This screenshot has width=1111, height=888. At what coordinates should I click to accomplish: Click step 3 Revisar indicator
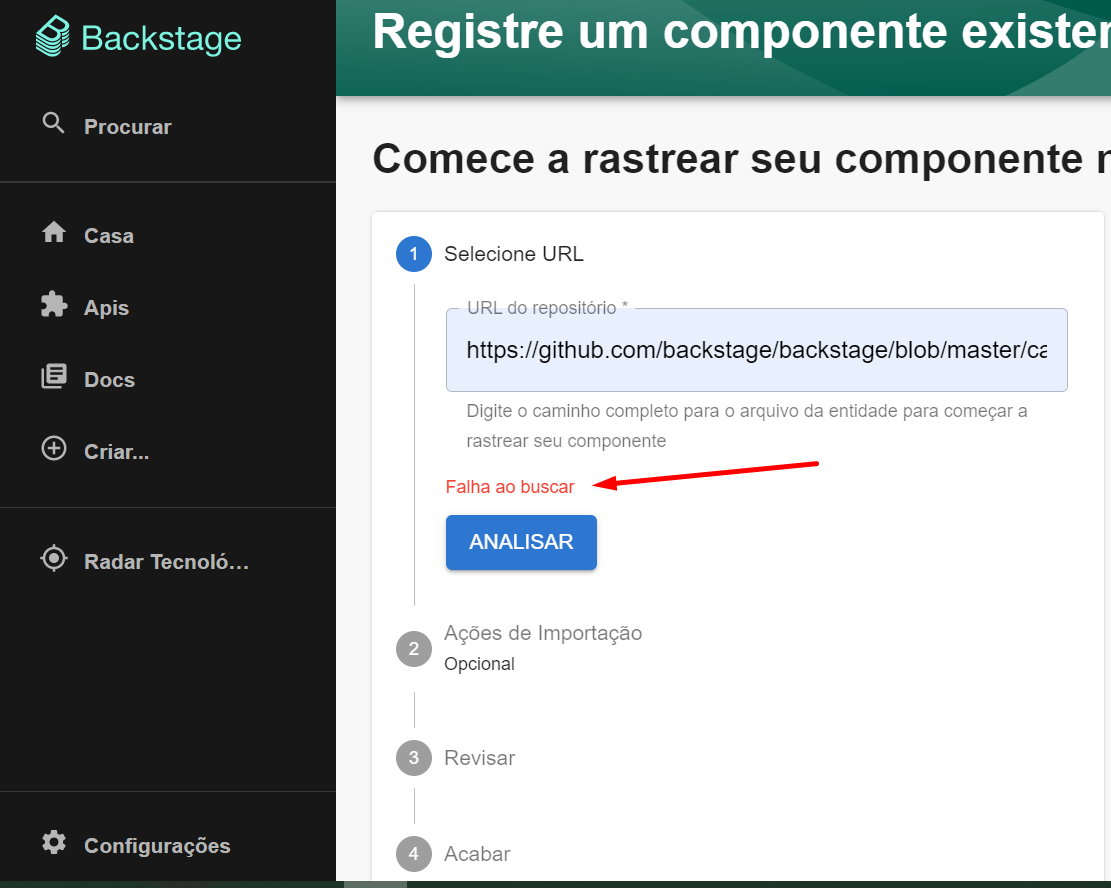click(x=413, y=758)
